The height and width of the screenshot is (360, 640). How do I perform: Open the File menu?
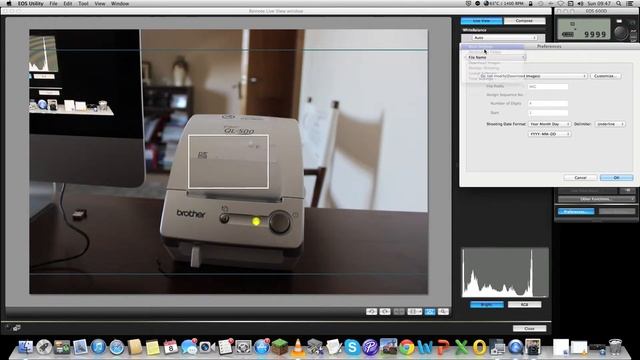pos(53,3)
